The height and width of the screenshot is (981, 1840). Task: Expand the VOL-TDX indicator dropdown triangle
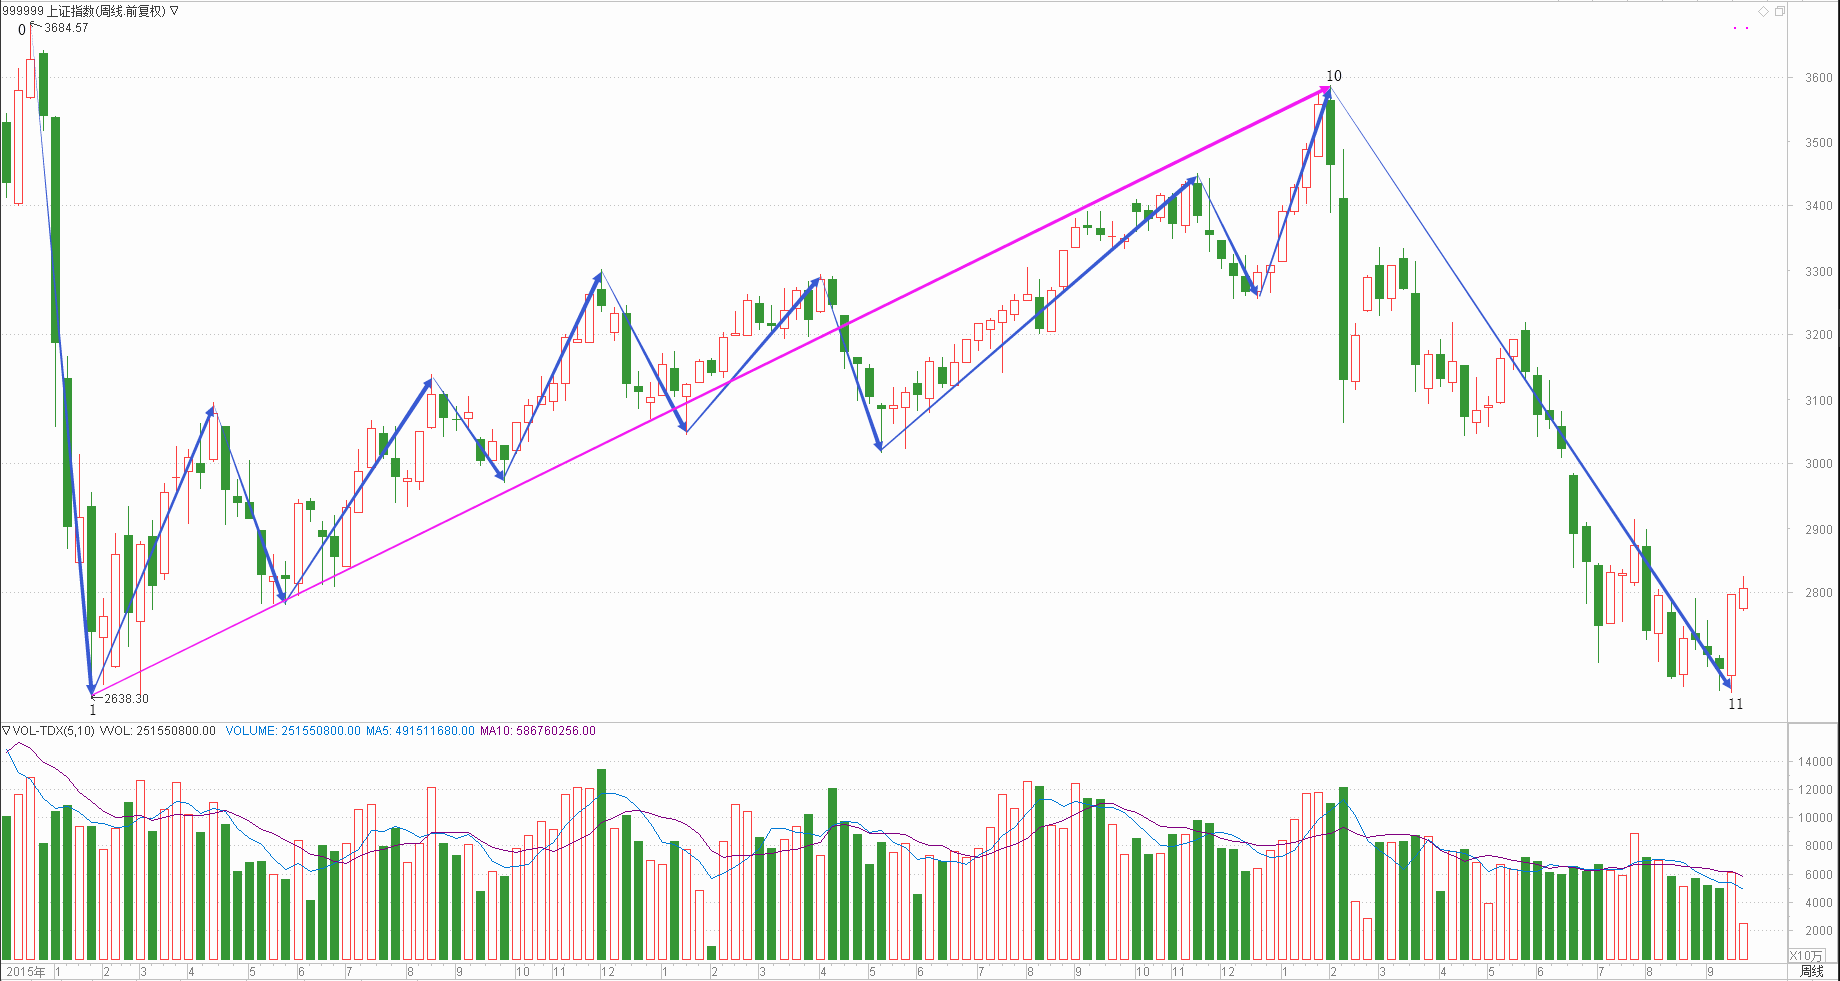6,730
